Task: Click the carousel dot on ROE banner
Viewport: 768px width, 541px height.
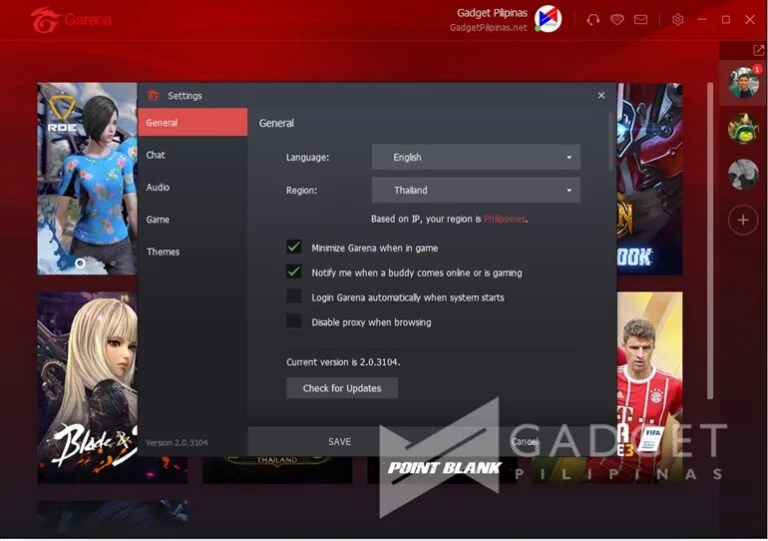Action: pos(80,263)
